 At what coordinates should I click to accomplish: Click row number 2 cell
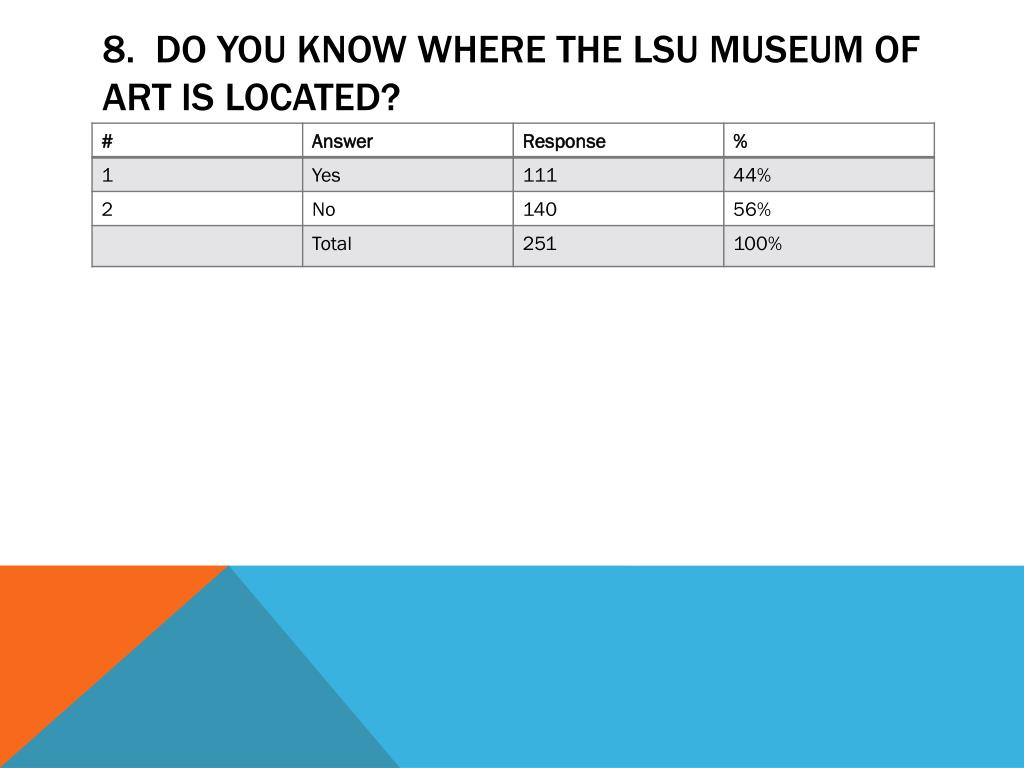click(x=197, y=209)
